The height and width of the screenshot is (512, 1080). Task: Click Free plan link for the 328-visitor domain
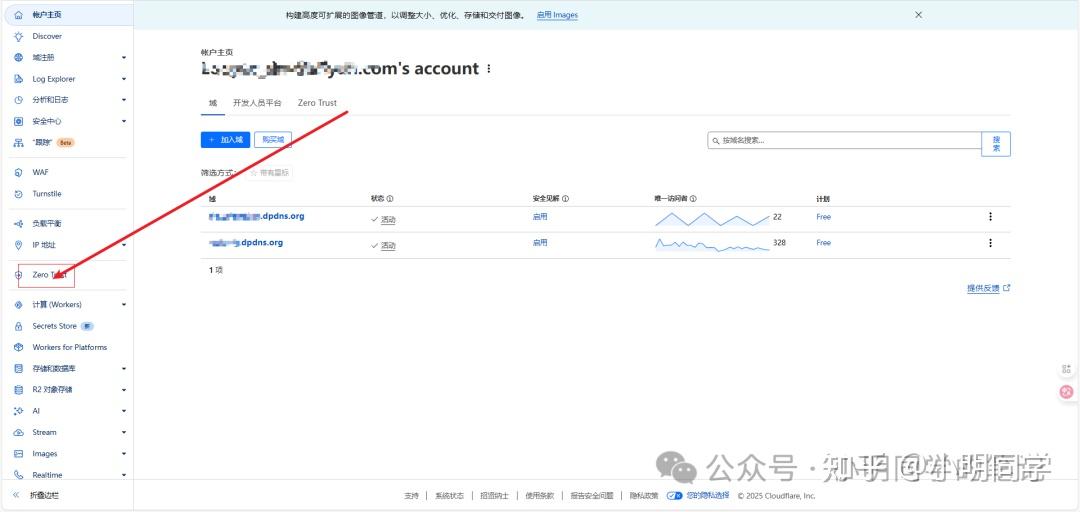(x=824, y=243)
